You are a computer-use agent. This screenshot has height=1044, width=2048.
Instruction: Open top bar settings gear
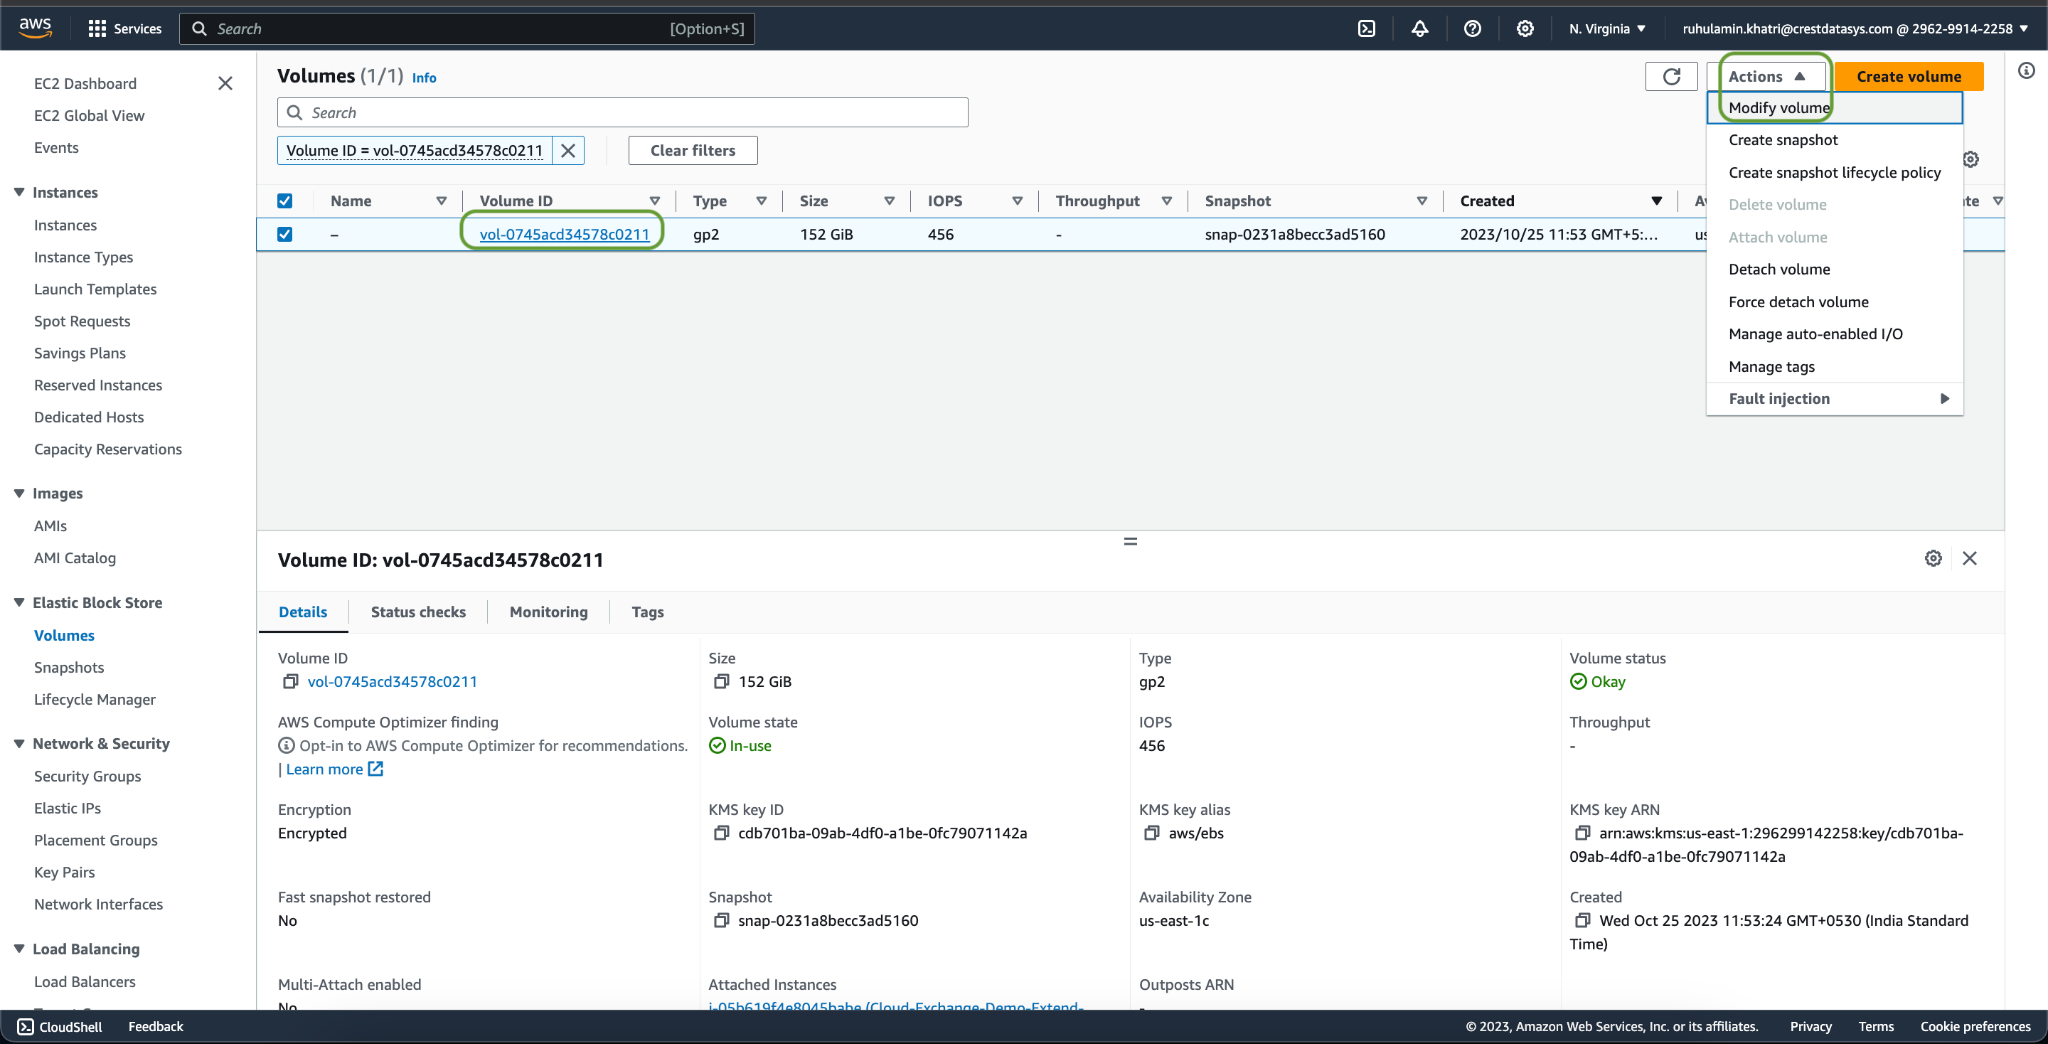coord(1525,28)
